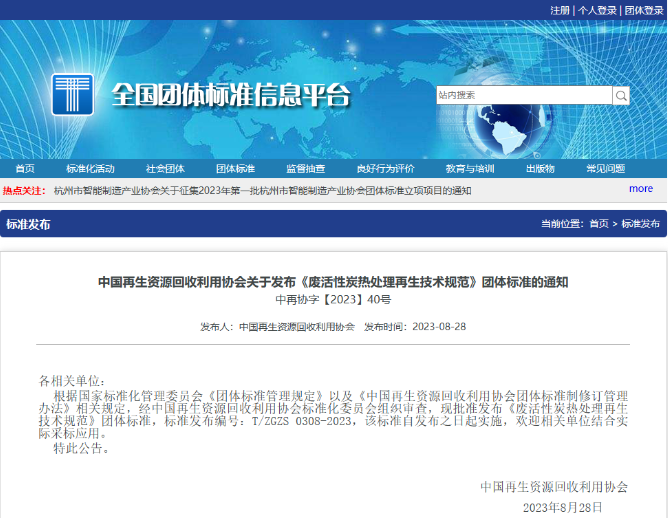Go to the 首页 menu item
Image resolution: width=668 pixels, height=520 pixels.
point(25,169)
